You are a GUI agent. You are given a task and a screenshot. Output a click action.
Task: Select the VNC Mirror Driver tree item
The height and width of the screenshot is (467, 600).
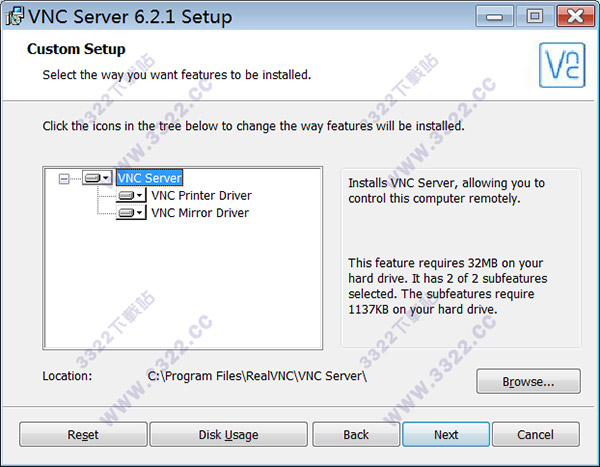point(200,213)
